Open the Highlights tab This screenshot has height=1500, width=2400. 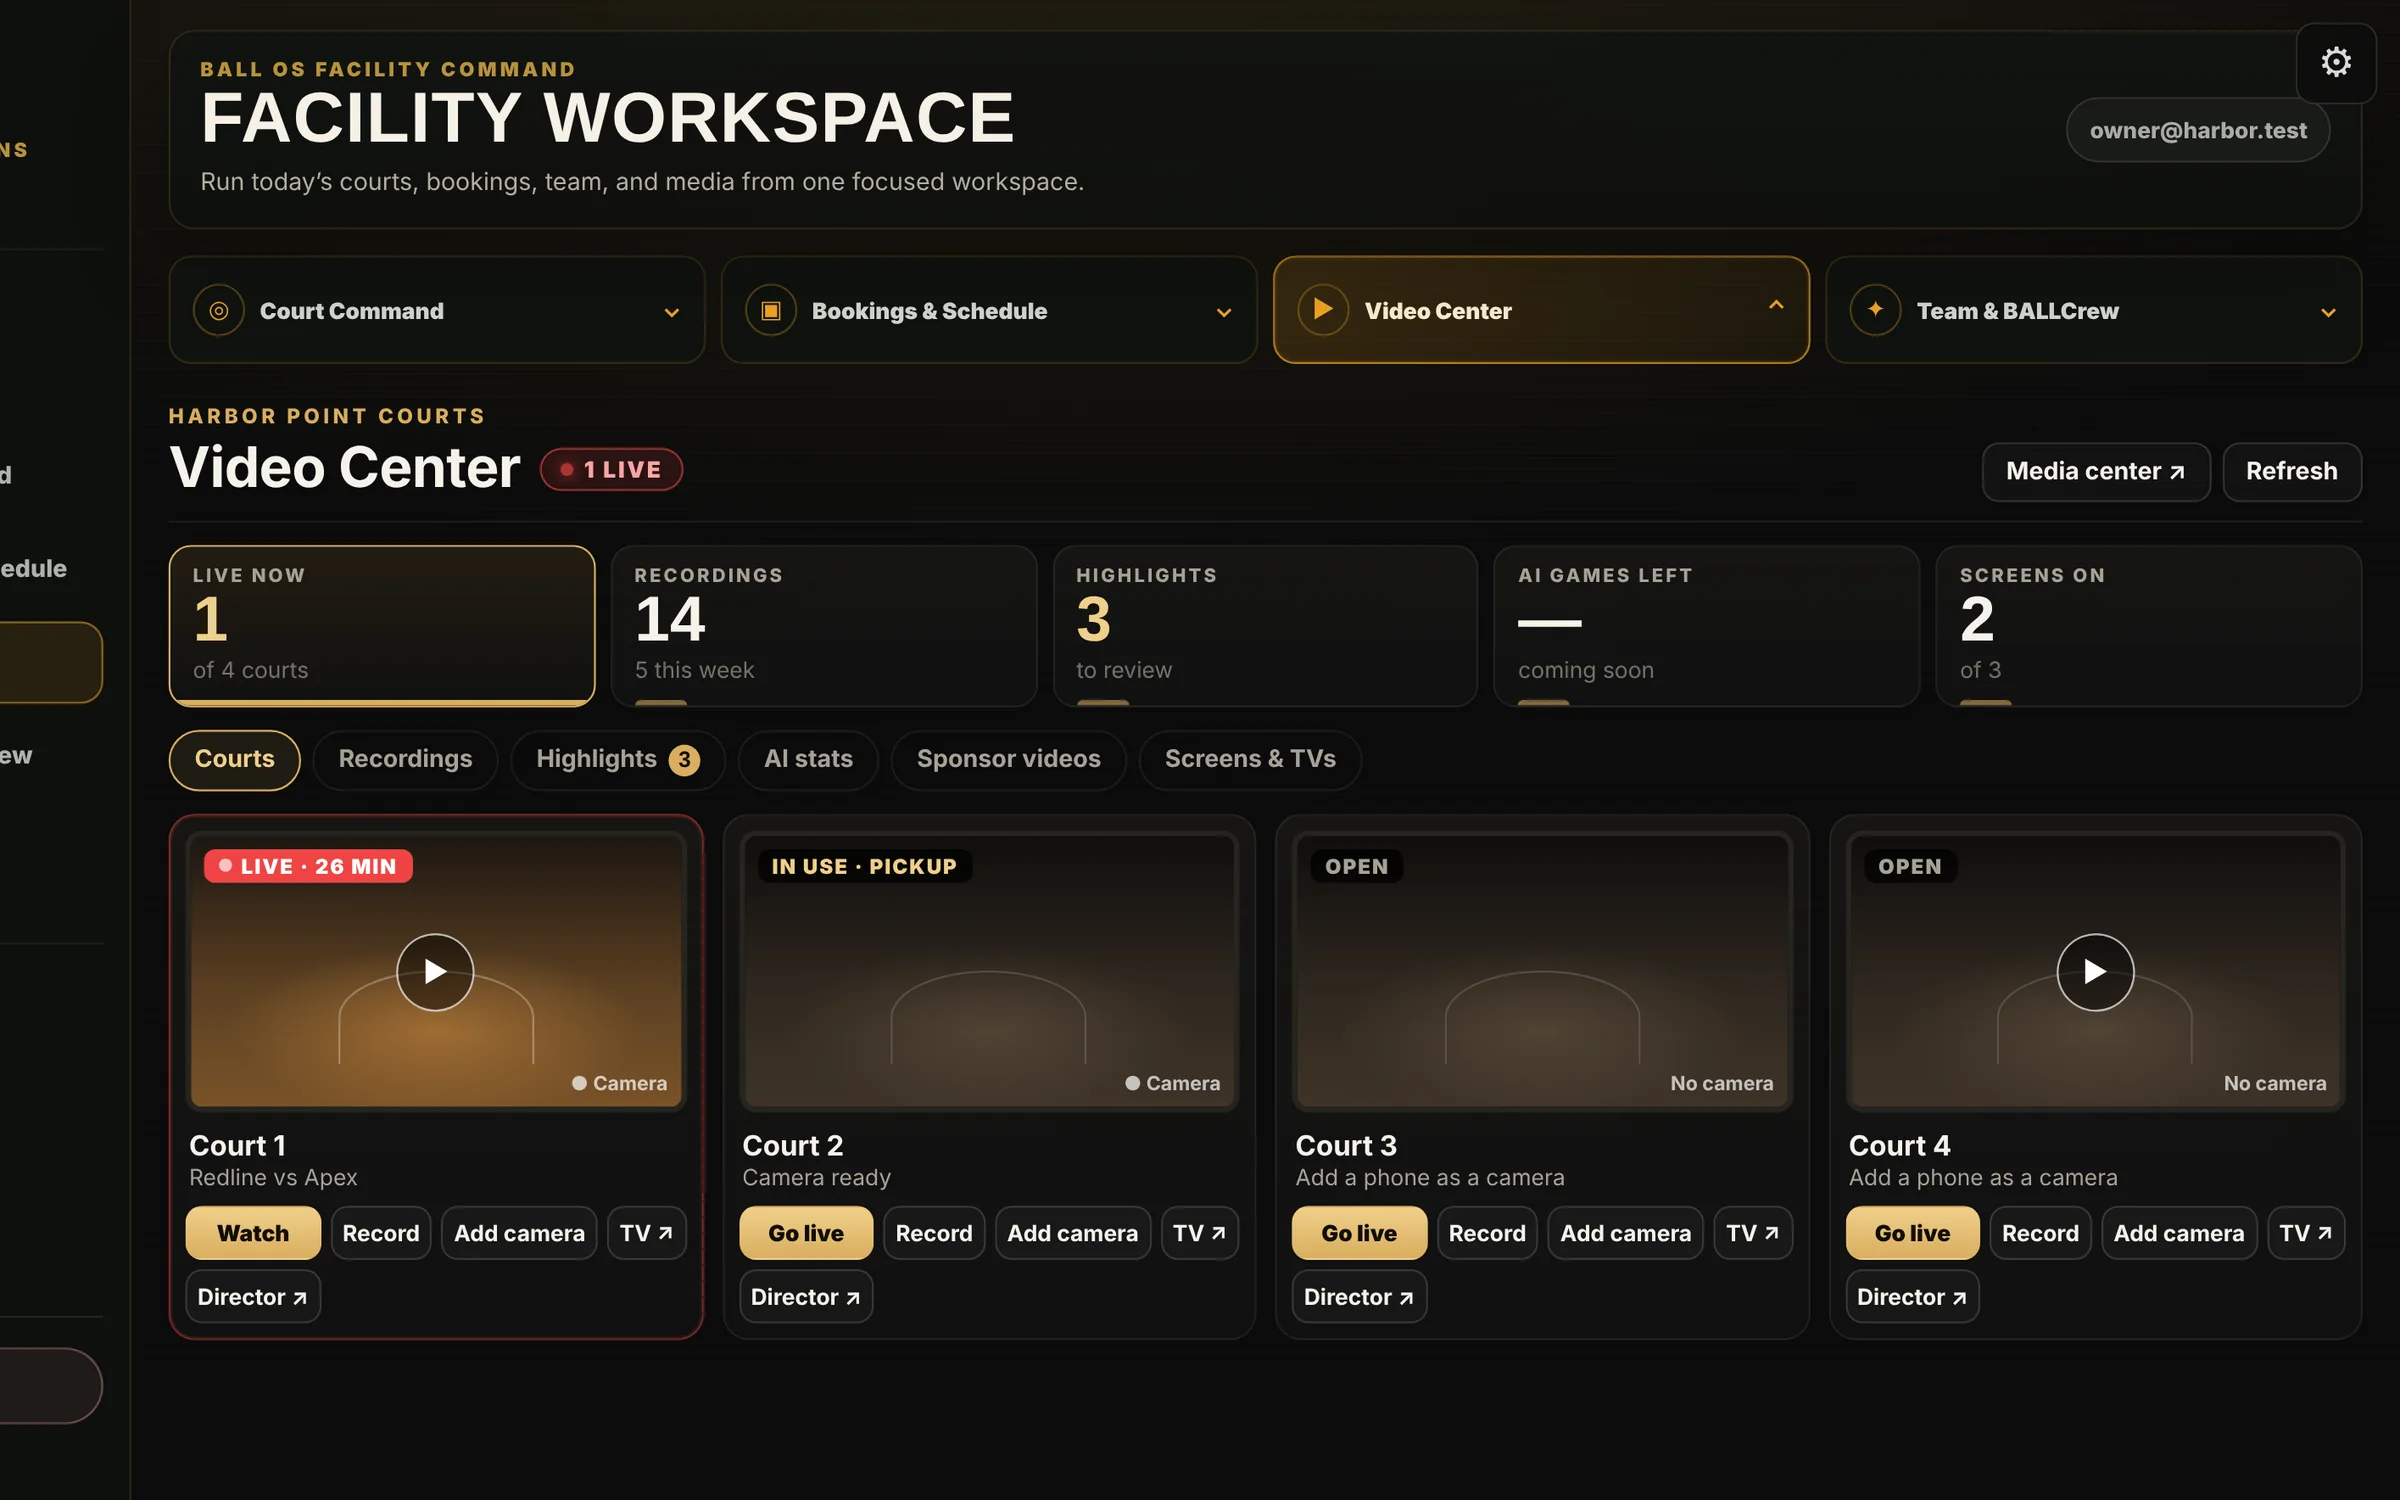pyautogui.click(x=617, y=759)
